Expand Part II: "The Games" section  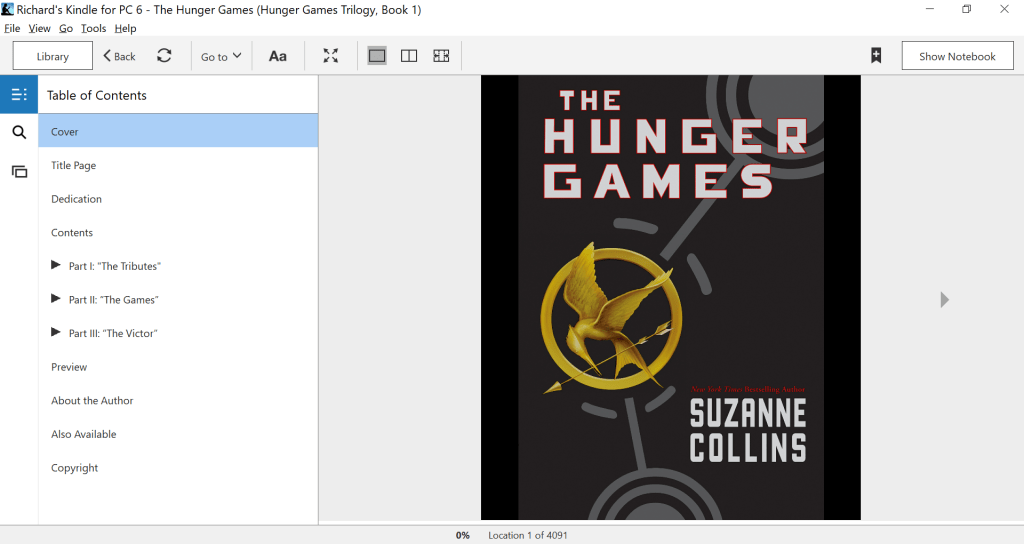click(56, 300)
